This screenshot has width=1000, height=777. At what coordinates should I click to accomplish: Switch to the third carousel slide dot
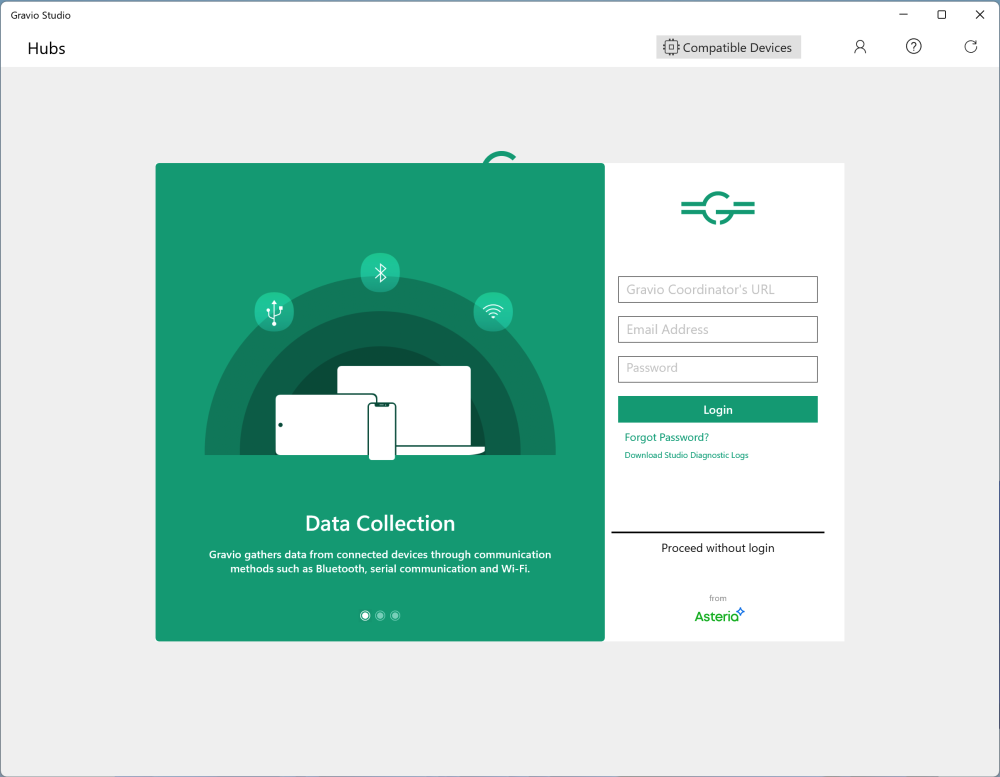[x=395, y=616]
